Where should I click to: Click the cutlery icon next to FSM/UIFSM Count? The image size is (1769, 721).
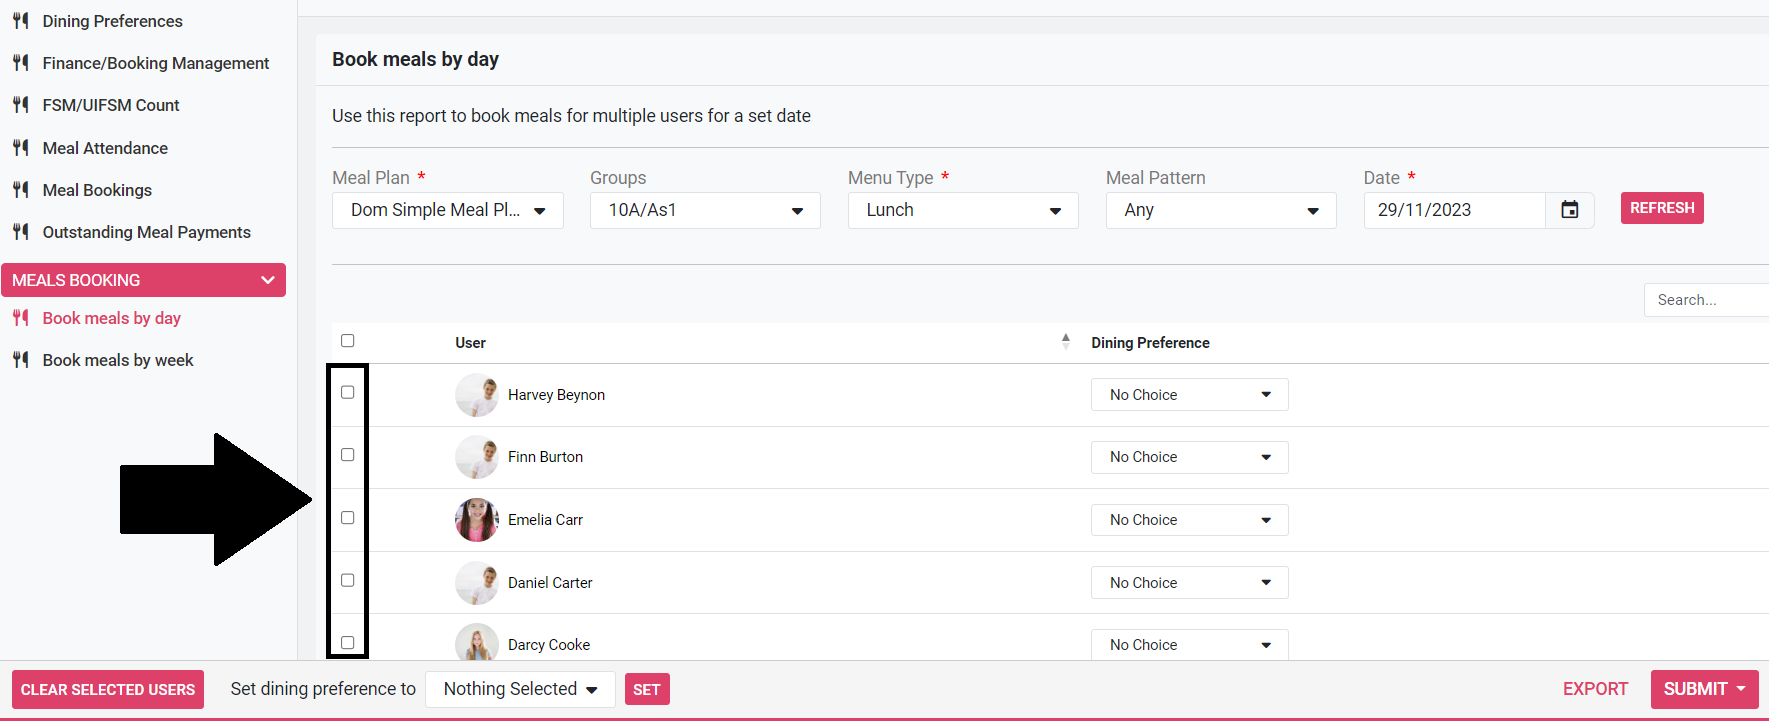(21, 105)
